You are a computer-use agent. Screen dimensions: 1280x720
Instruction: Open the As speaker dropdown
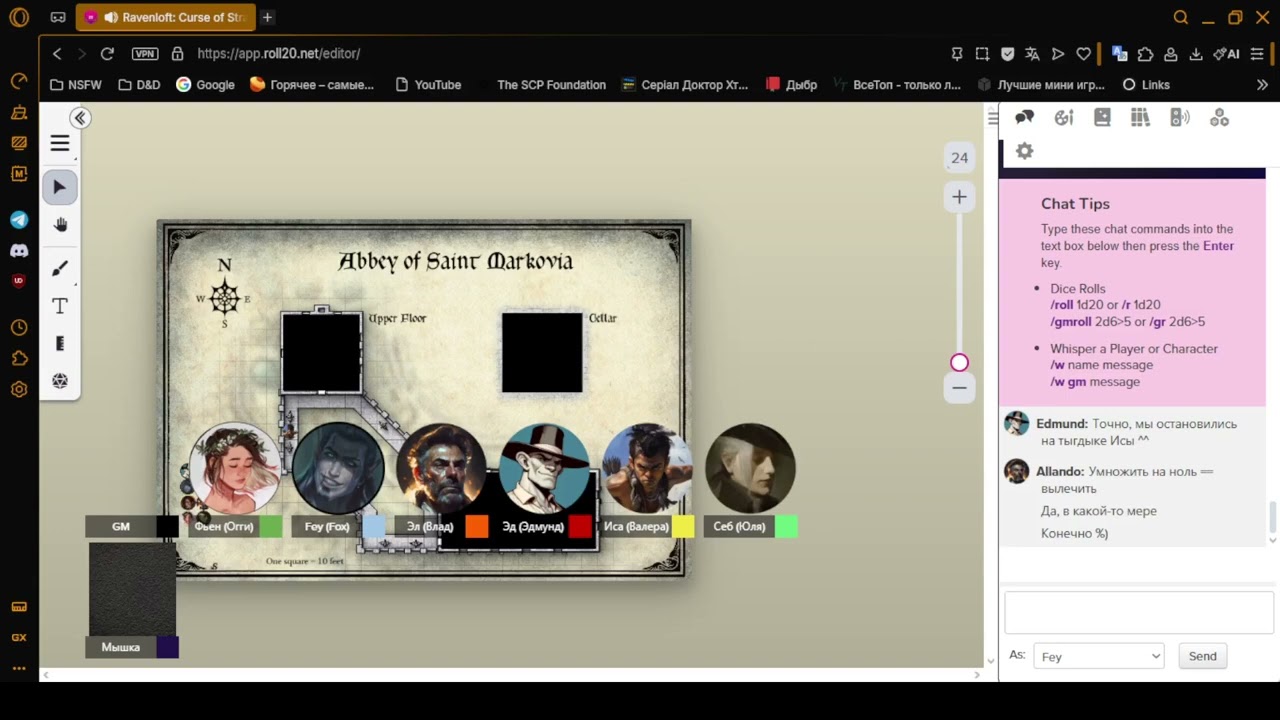click(x=1098, y=656)
